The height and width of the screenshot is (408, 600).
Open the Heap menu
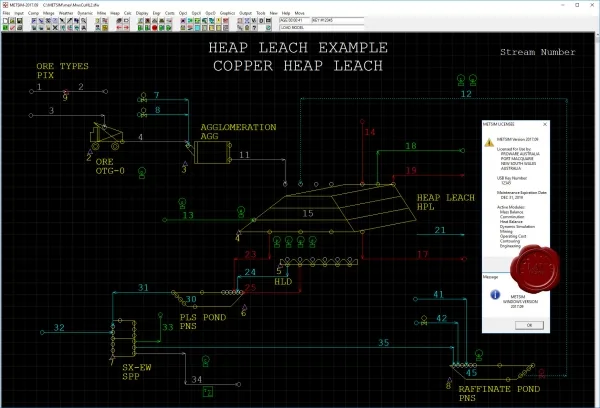point(115,13)
